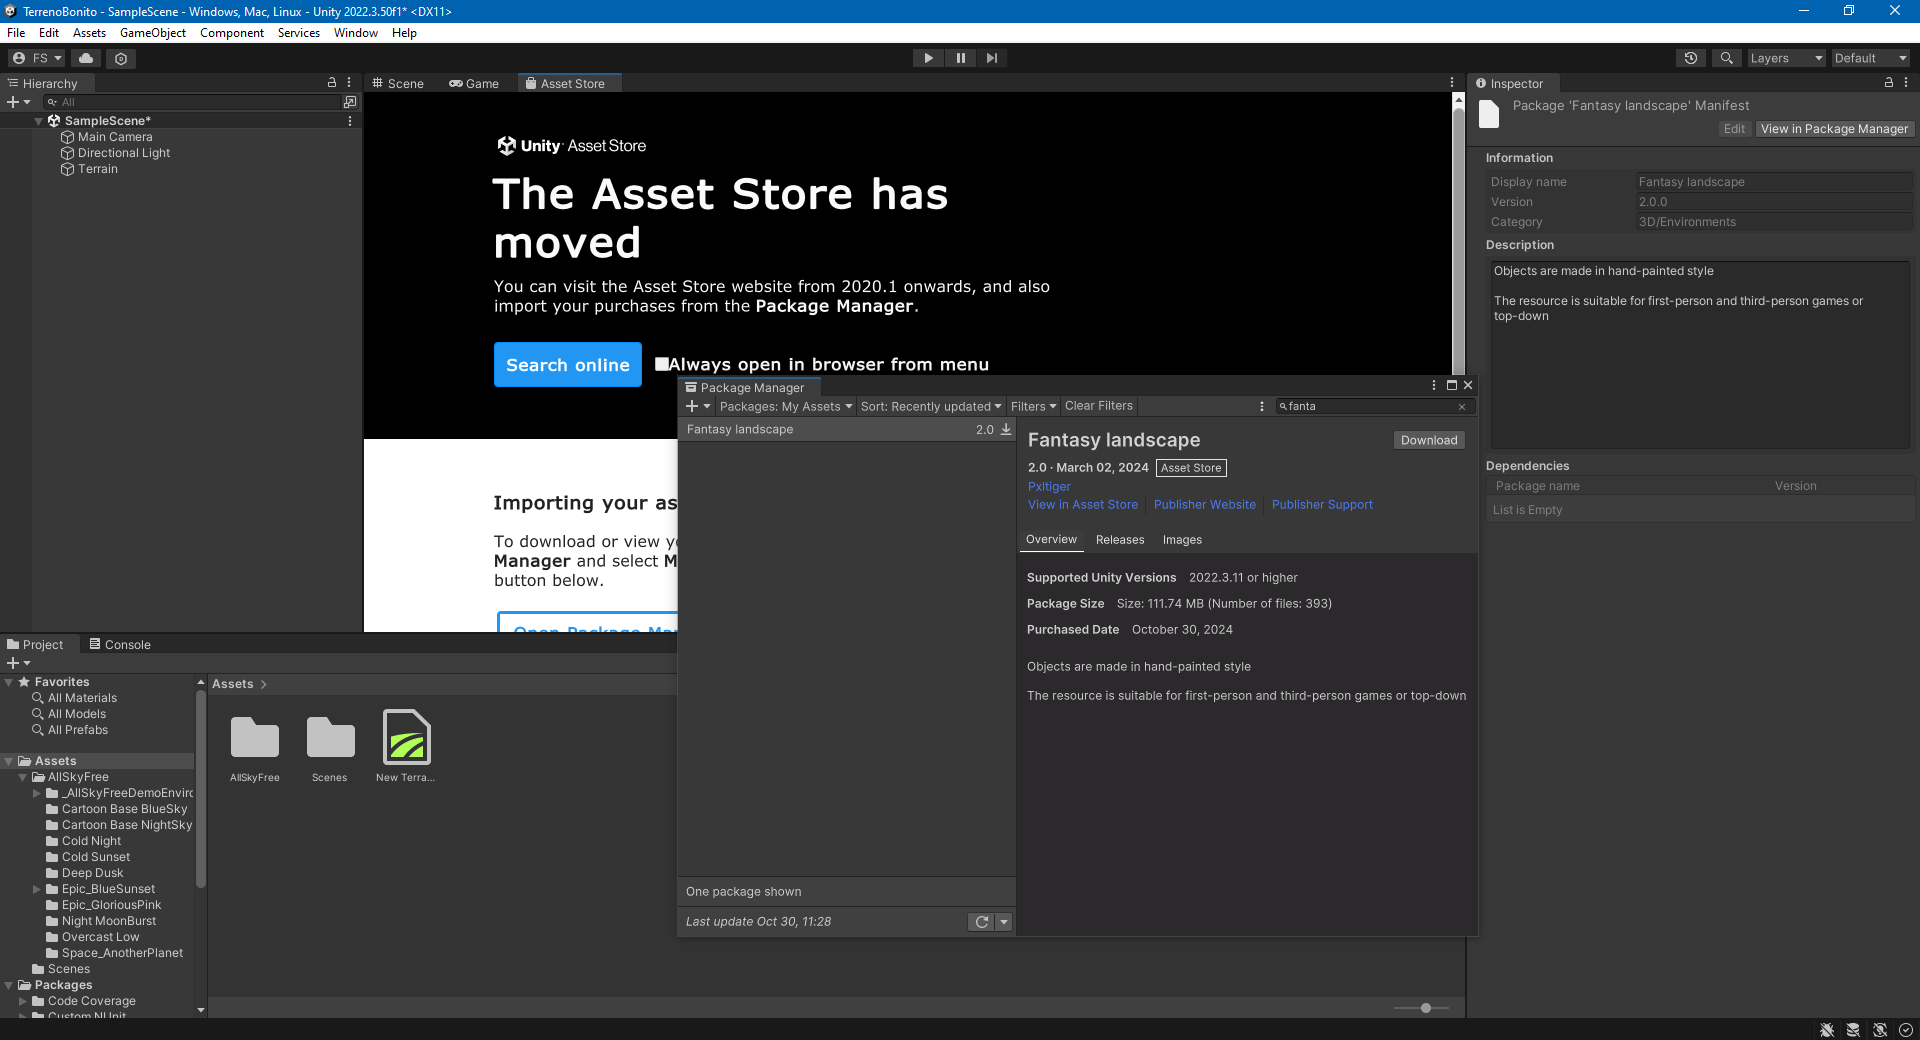Refresh the package list with the reload icon

point(982,922)
